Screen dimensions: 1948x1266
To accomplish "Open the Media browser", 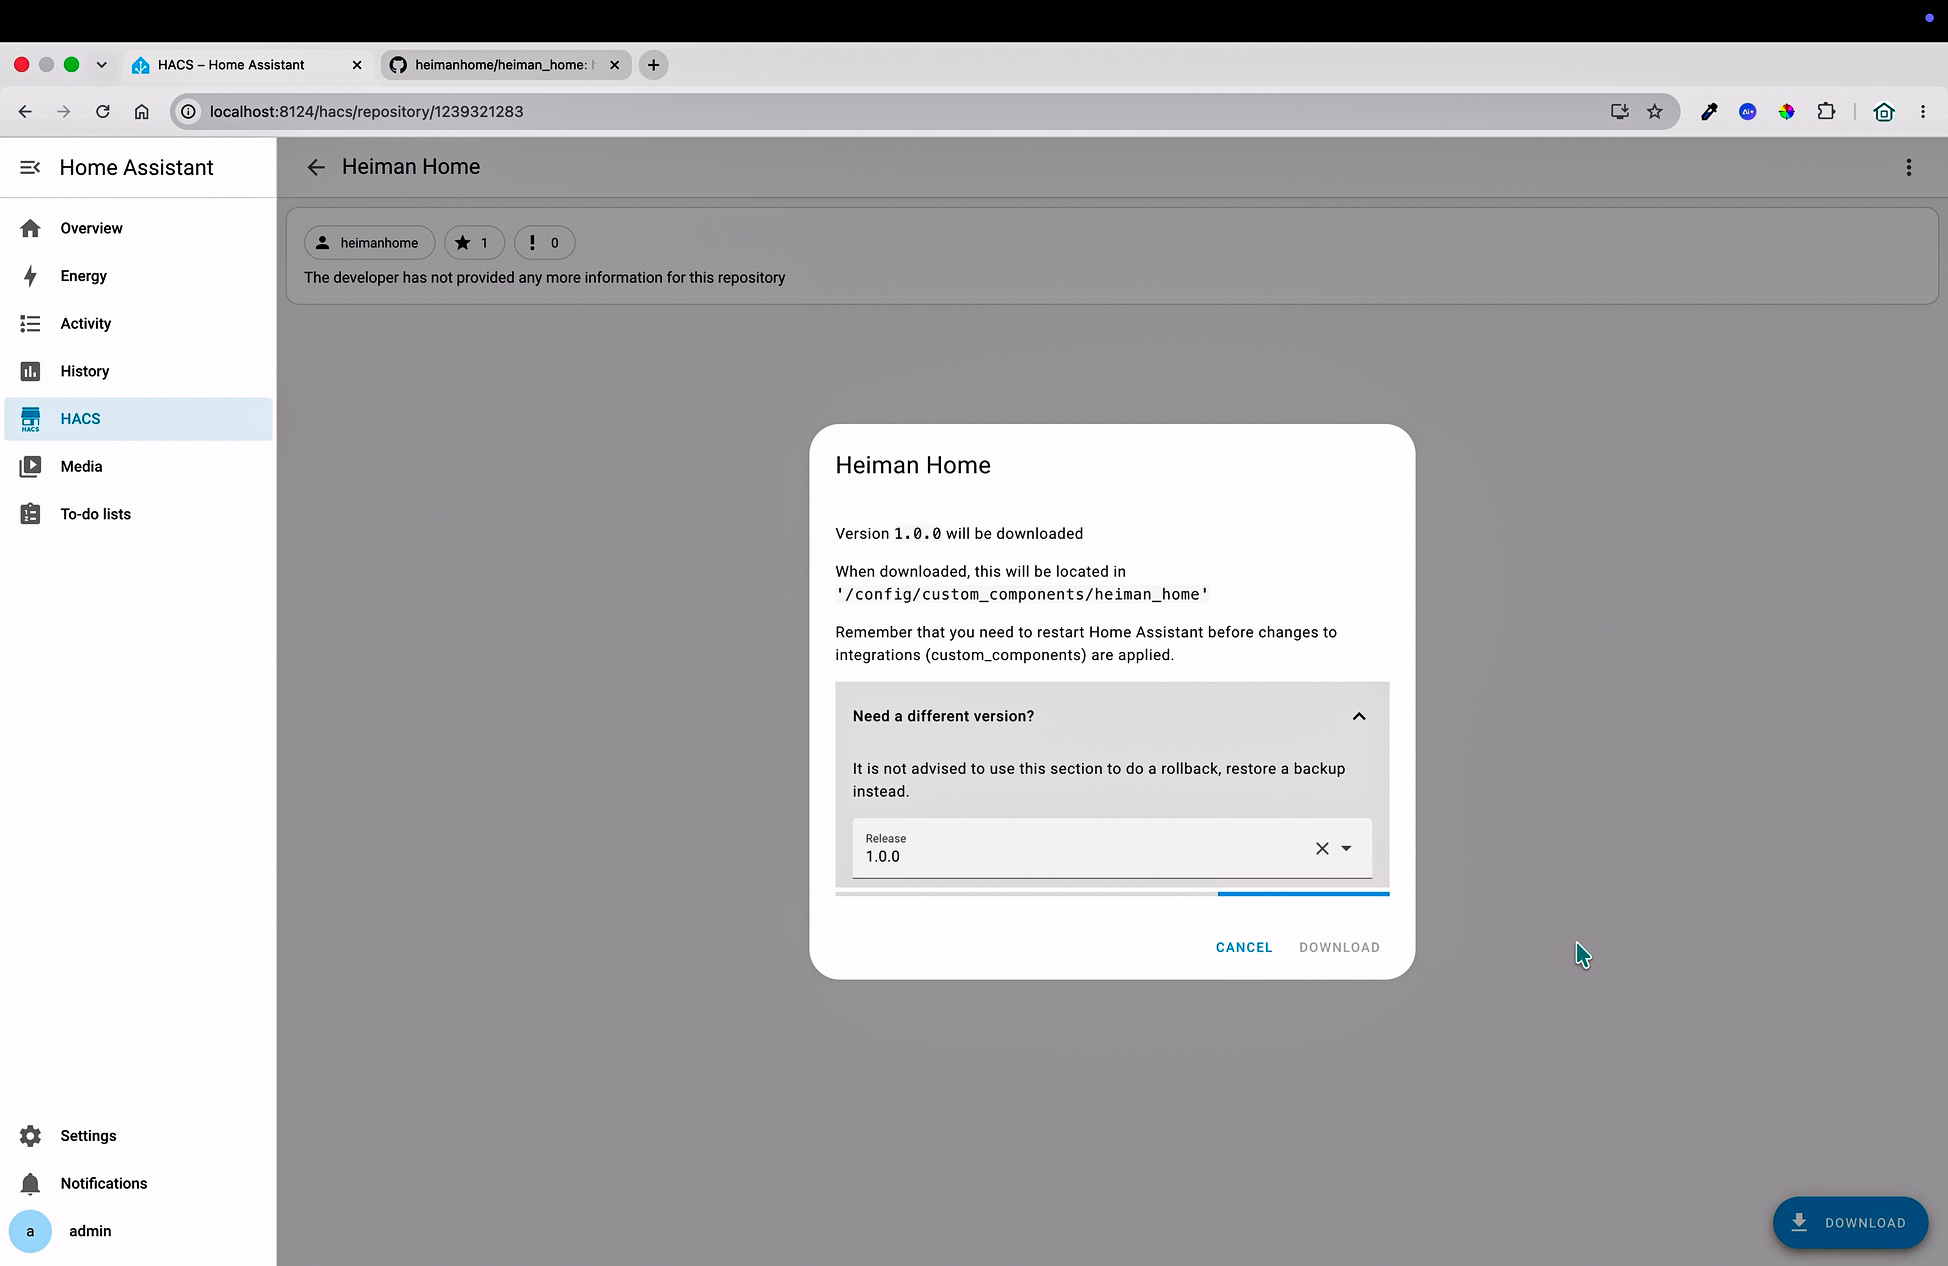I will coord(138,466).
